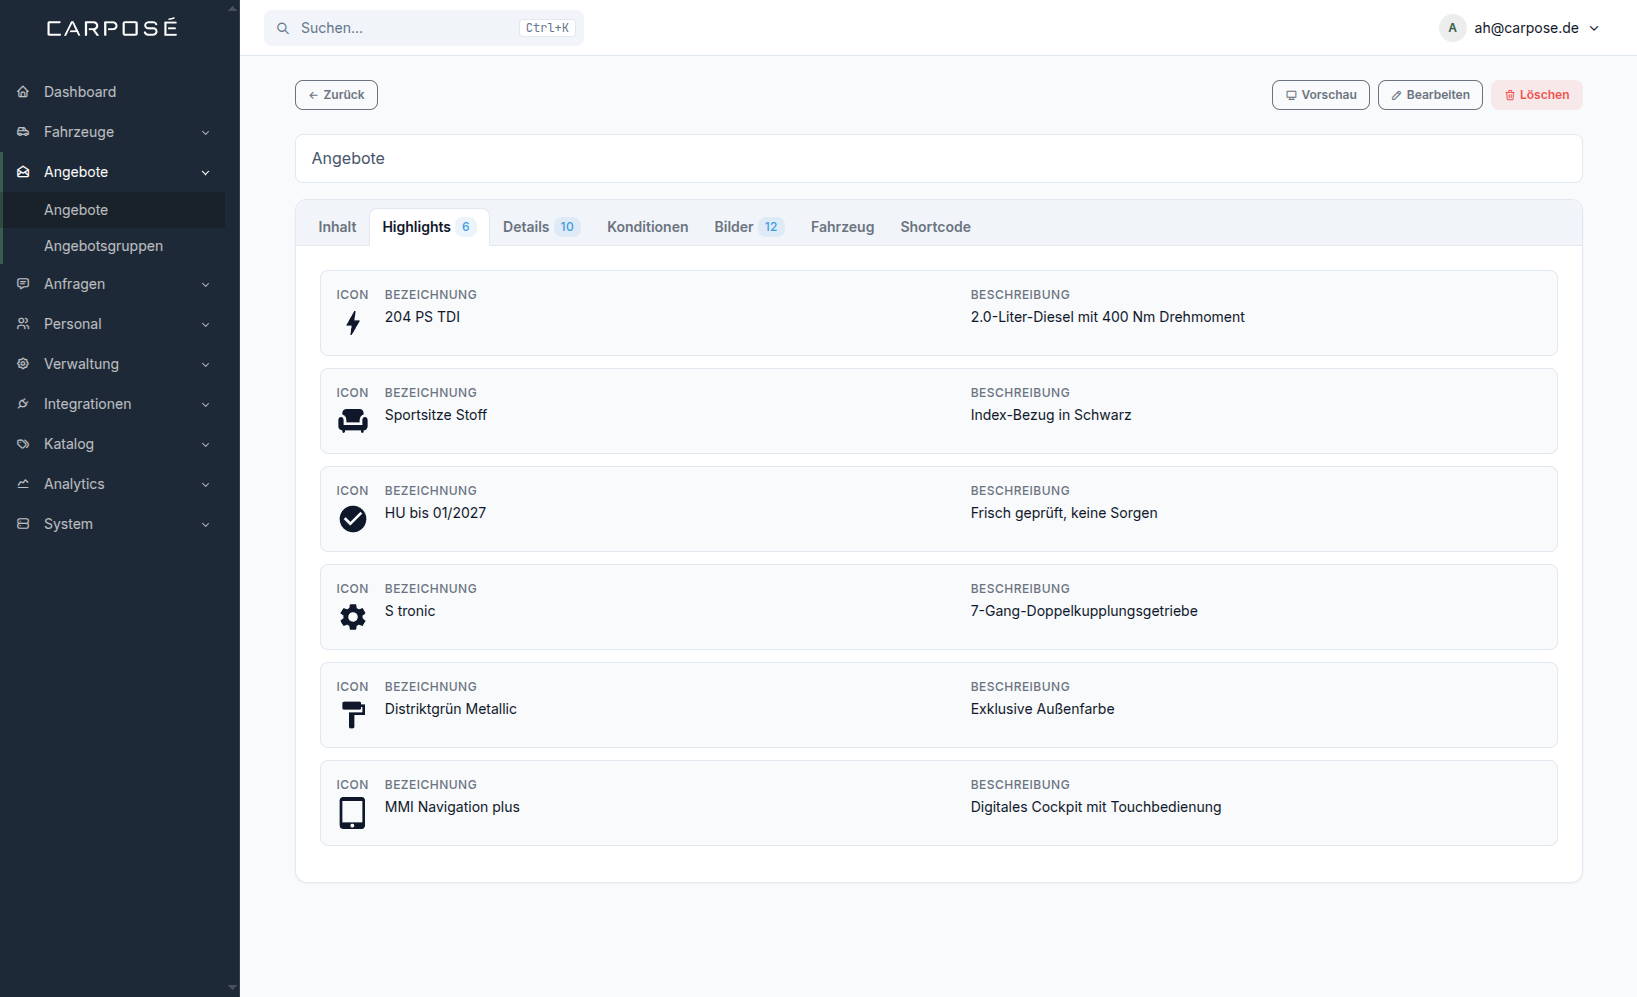Click the Analytics chart icon
The image size is (1637, 997).
[23, 484]
